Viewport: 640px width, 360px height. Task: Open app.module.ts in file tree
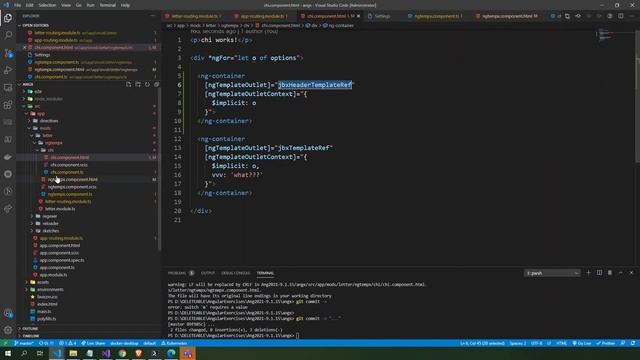point(53,275)
